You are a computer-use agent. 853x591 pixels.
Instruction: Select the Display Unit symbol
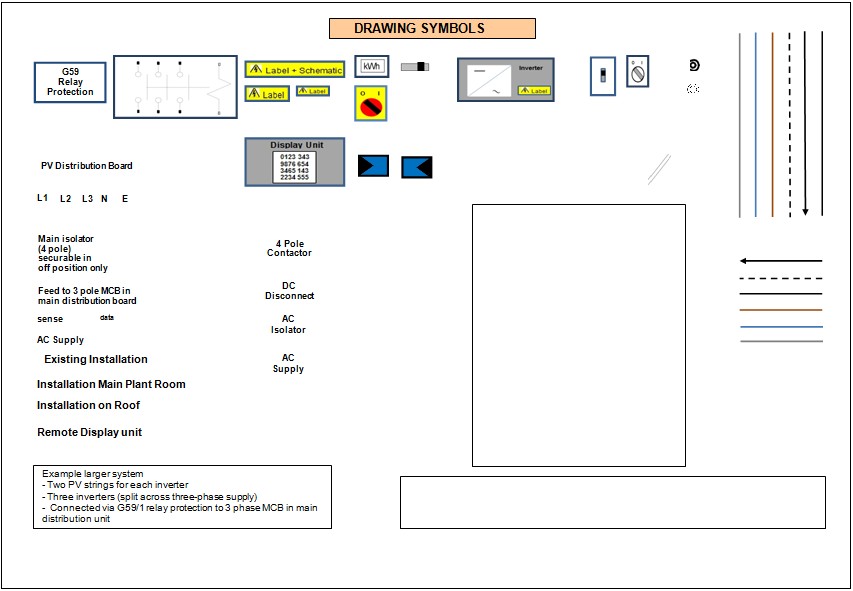pyautogui.click(x=295, y=162)
